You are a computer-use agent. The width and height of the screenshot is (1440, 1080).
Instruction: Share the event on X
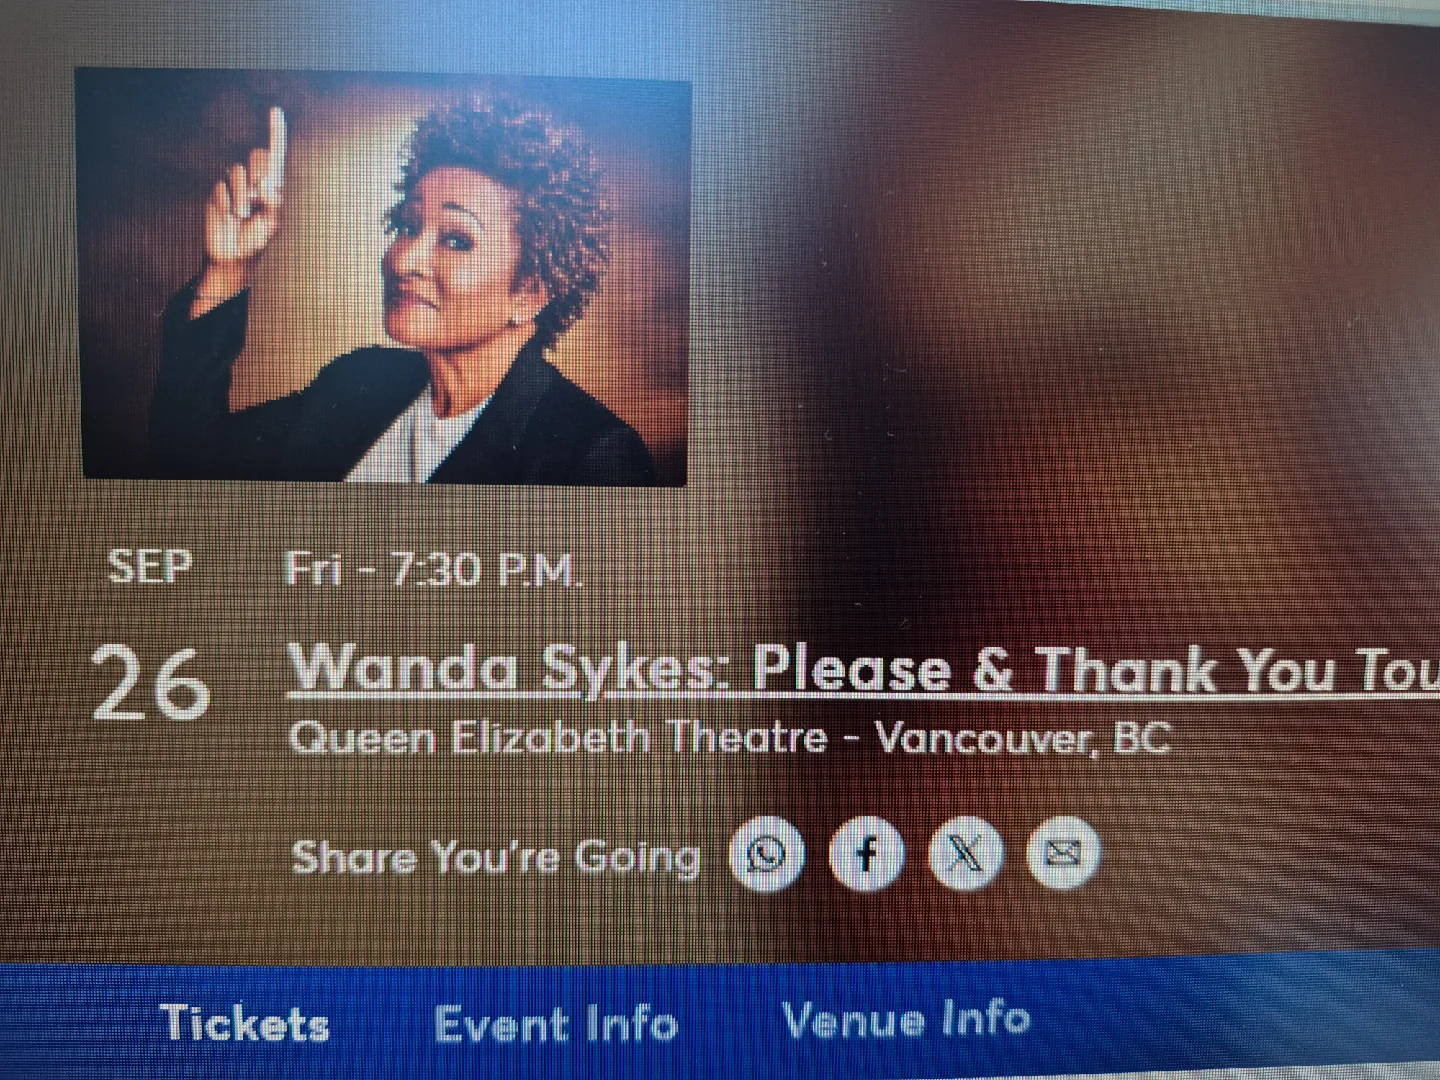point(965,853)
